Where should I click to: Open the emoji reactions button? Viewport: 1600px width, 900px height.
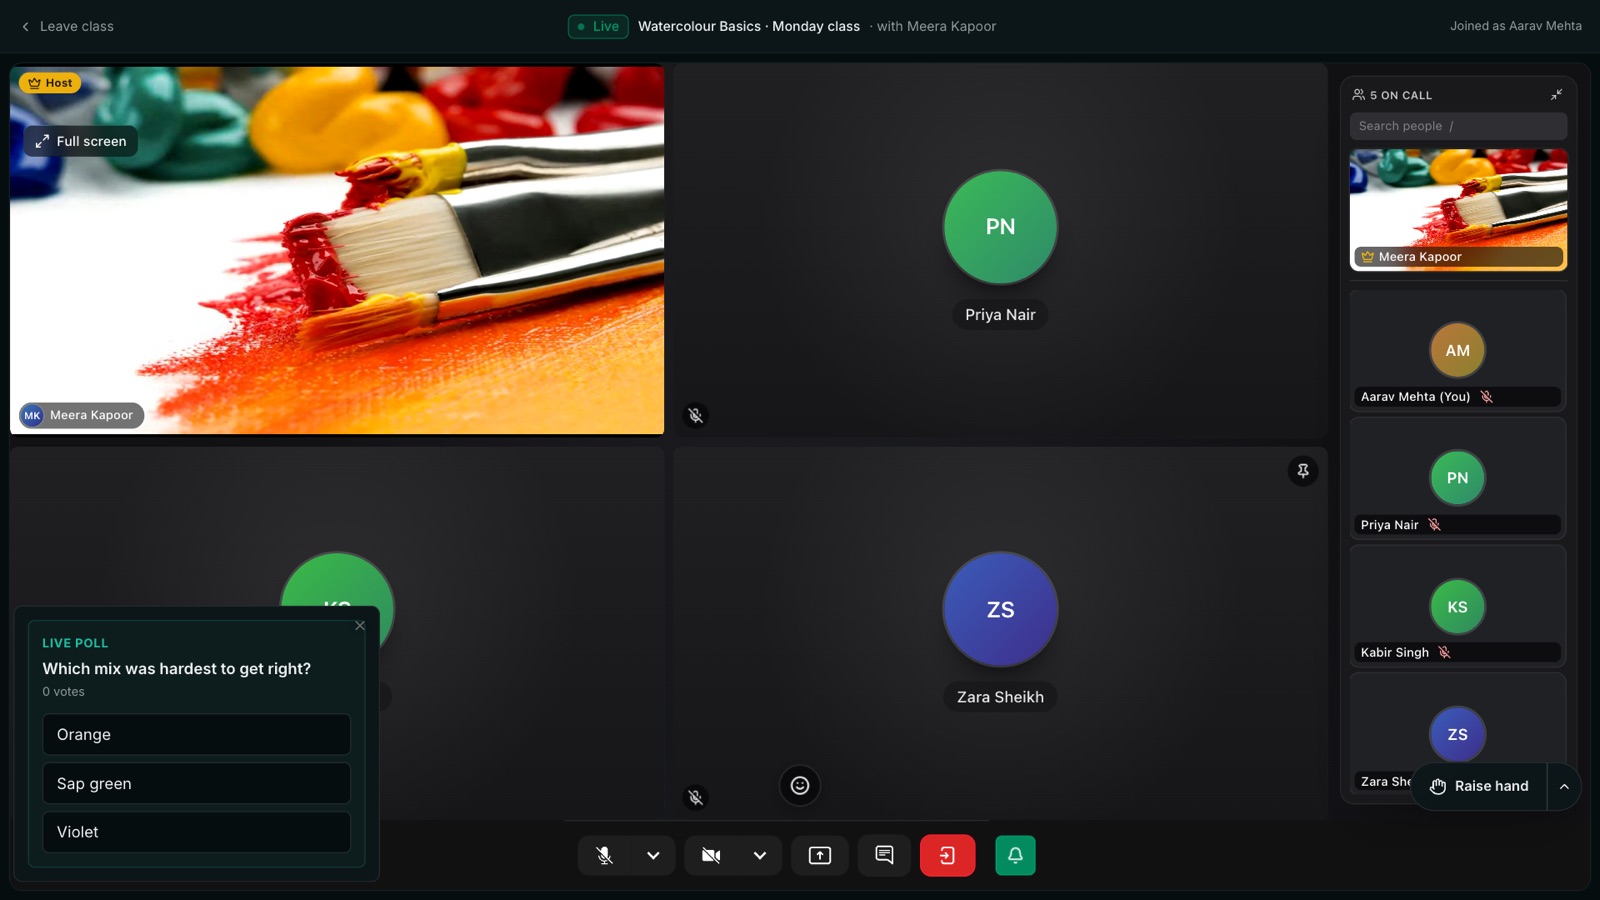tap(800, 785)
